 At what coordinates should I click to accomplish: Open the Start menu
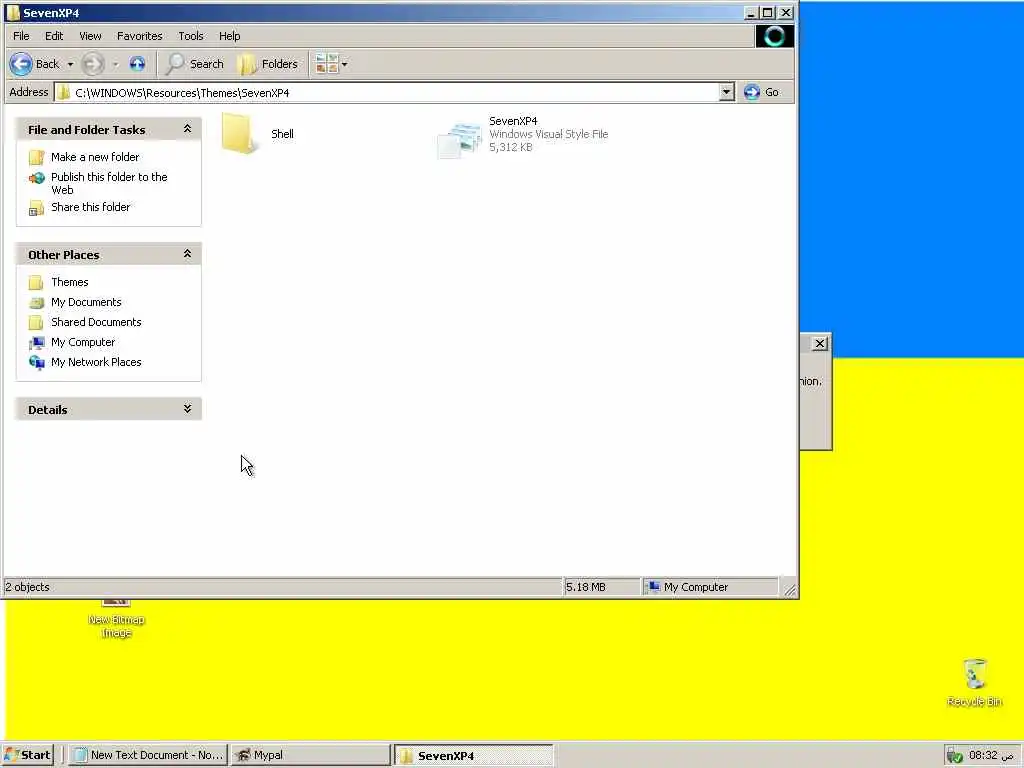(28, 755)
